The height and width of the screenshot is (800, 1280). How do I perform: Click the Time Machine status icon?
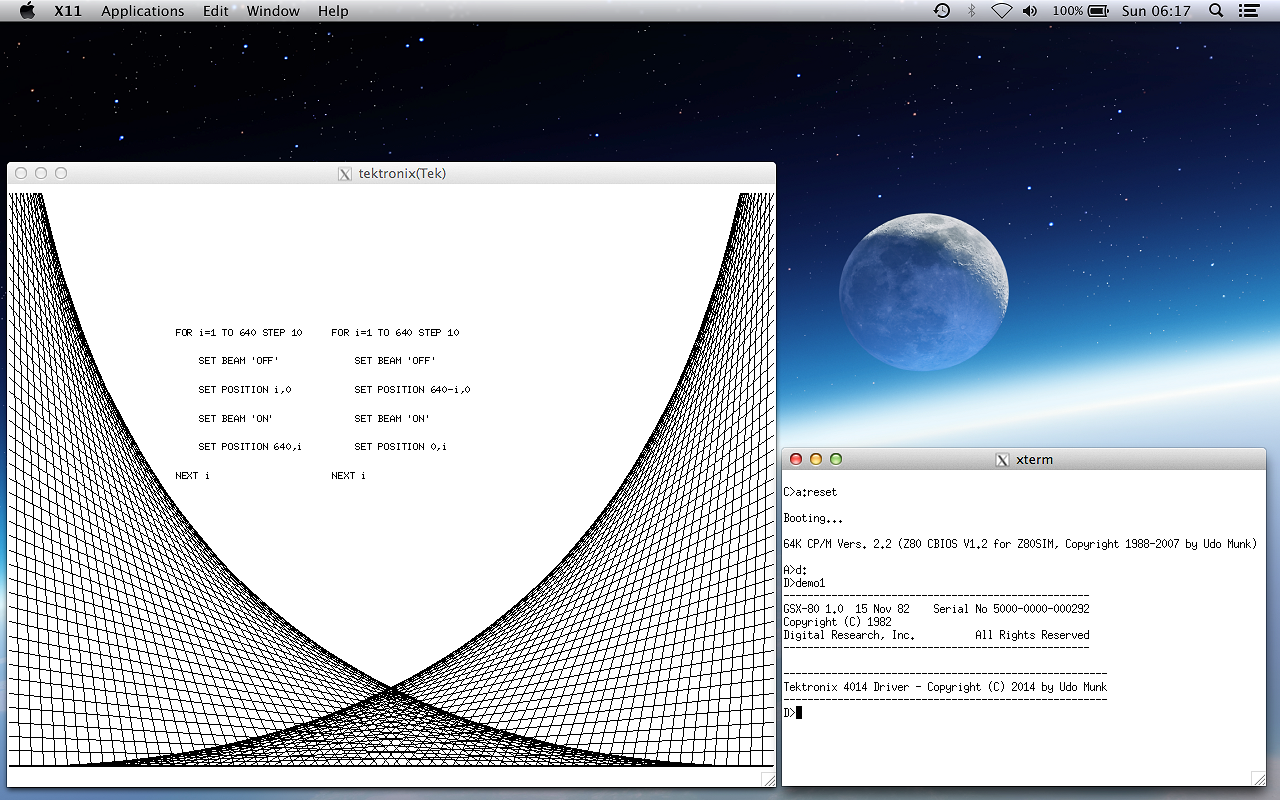942,11
